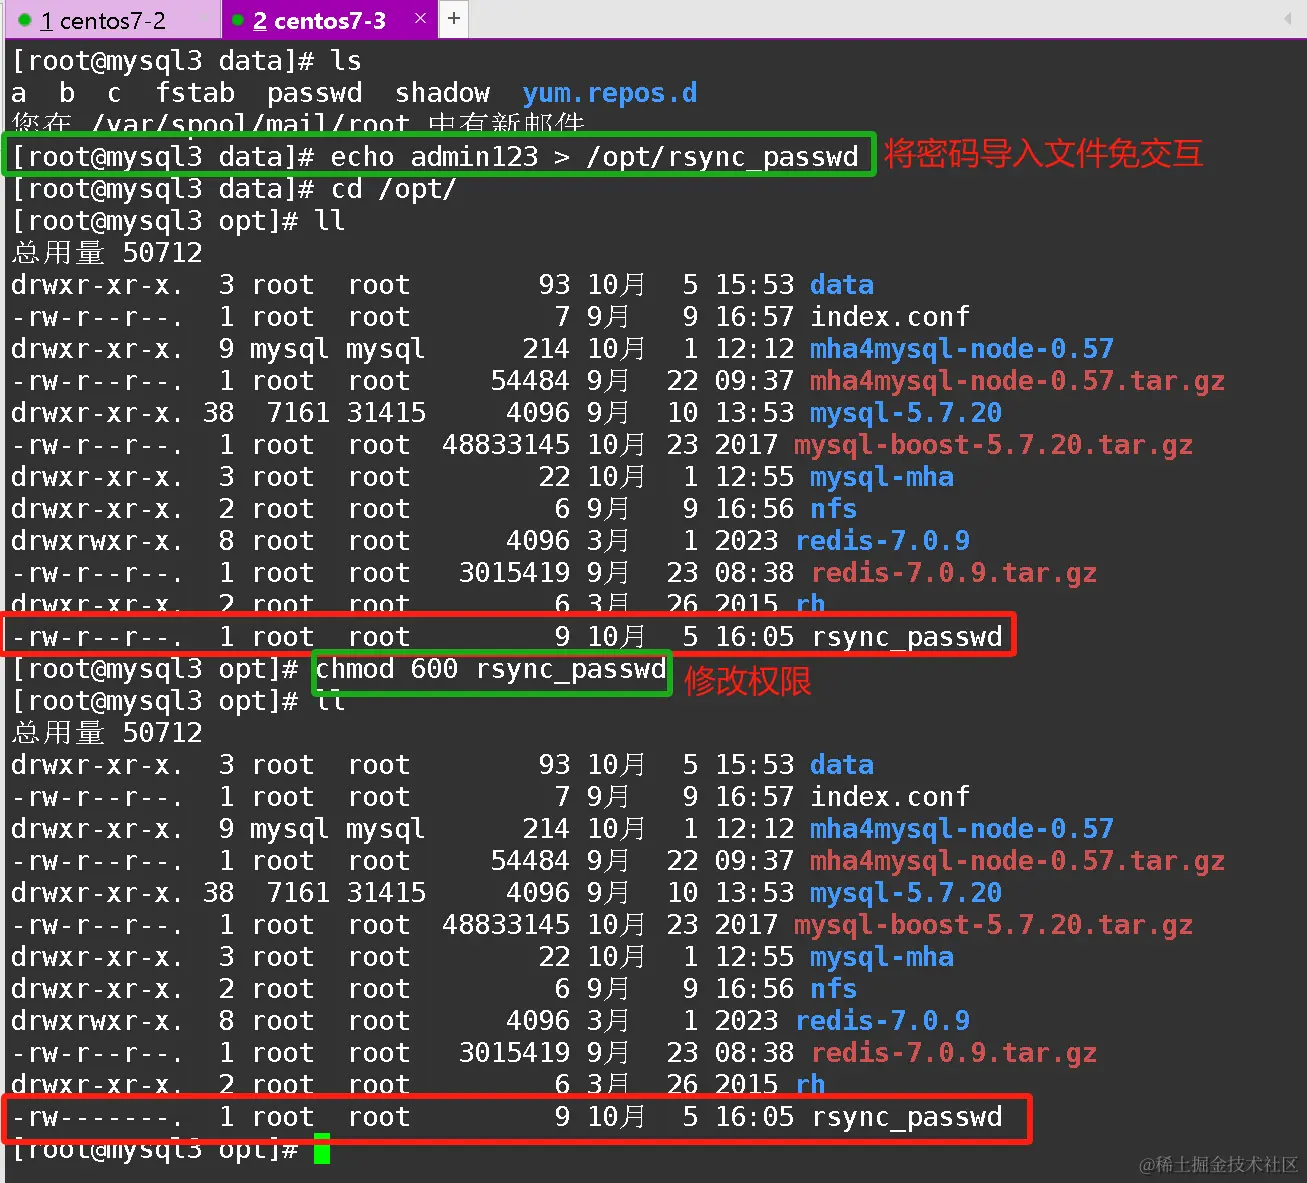Viewport: 1307px width, 1183px height.
Task: Switch to the "1 centos7-2" session tab
Action: click(110, 19)
